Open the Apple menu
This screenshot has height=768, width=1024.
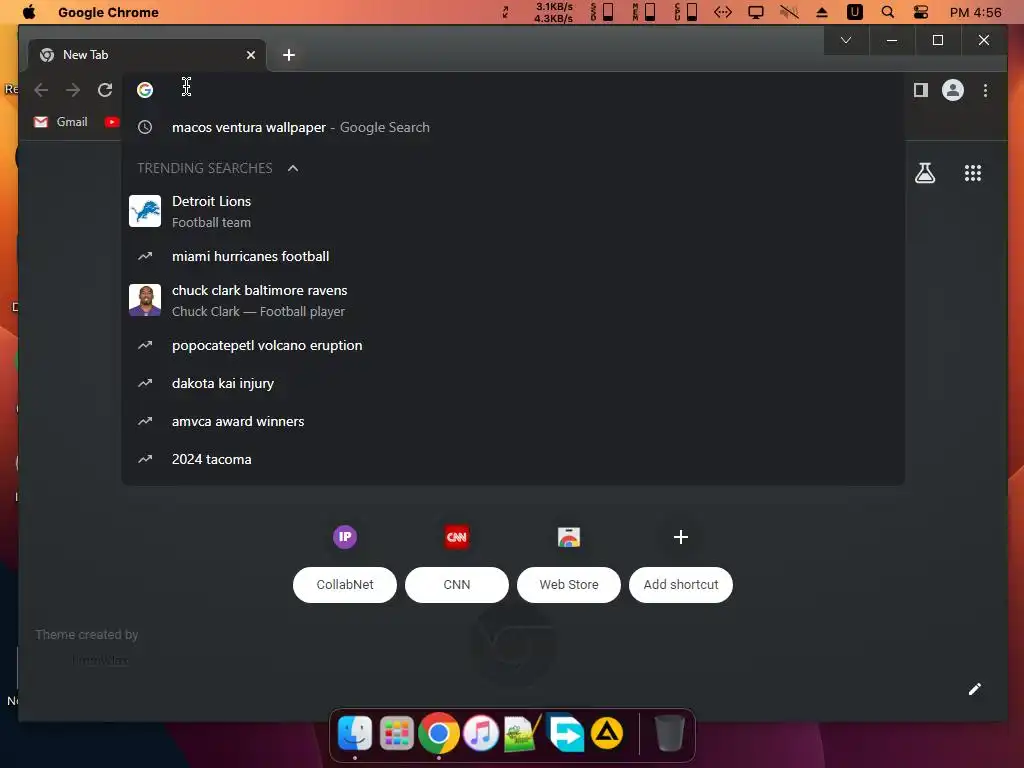point(29,12)
